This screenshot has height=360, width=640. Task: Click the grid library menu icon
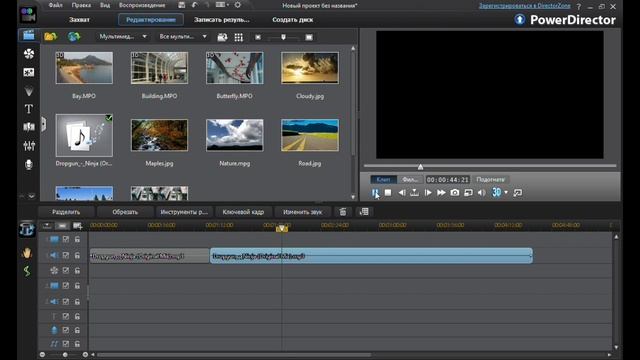239,37
